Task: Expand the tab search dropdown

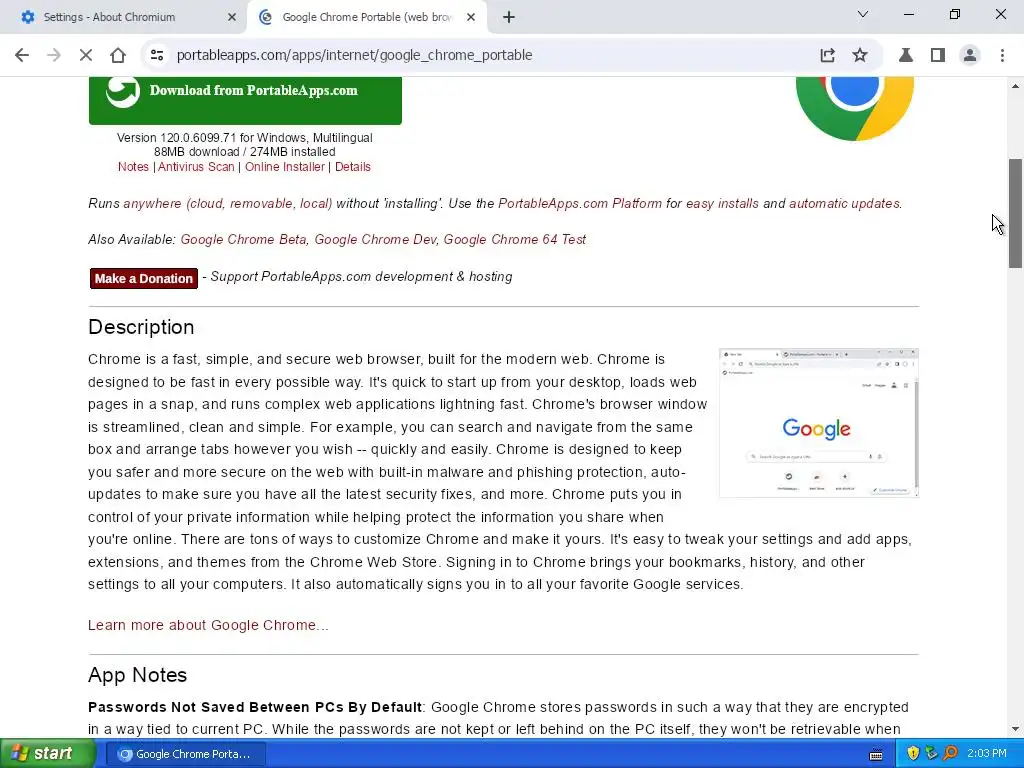Action: coord(863,14)
